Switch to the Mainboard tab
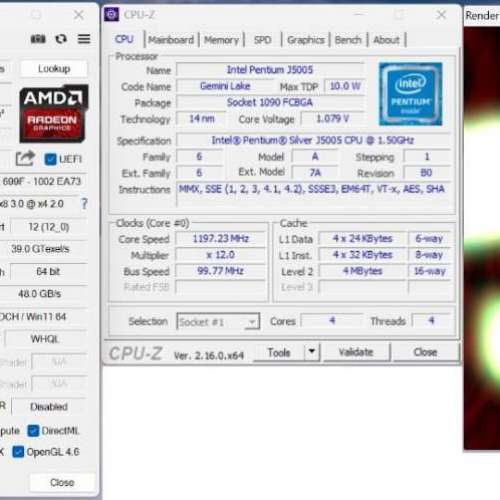500x500 pixels. (171, 40)
